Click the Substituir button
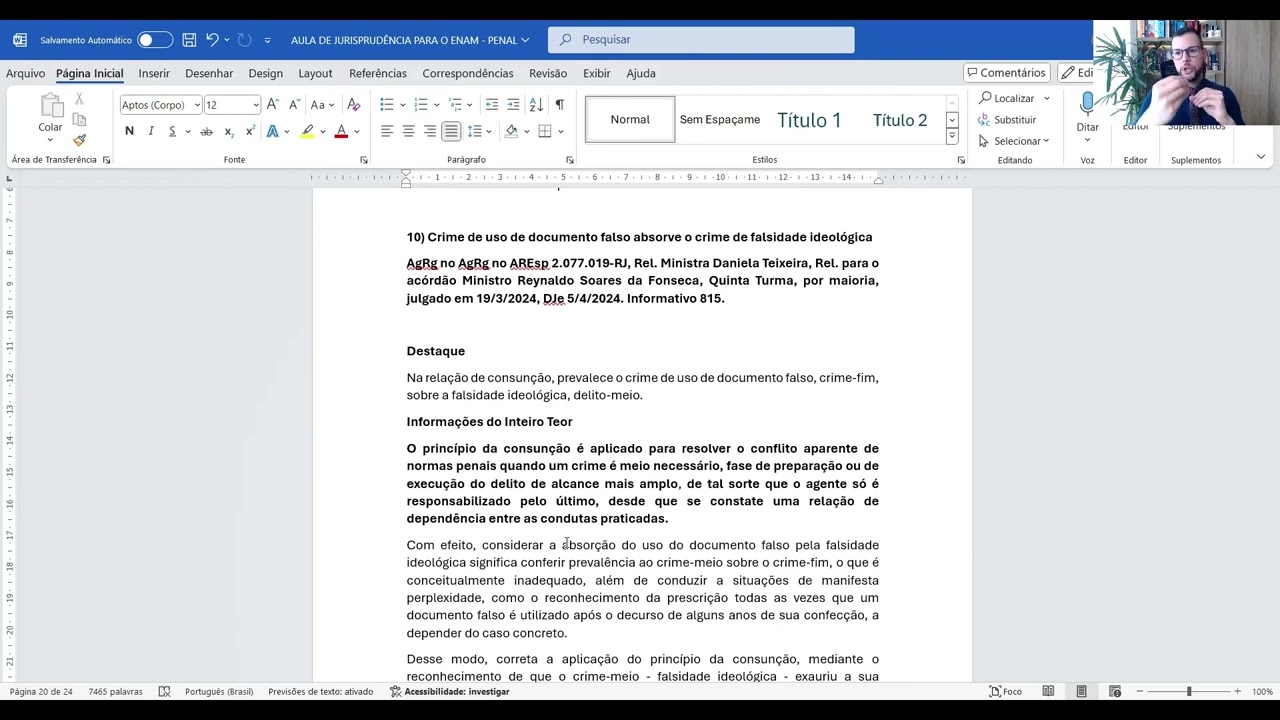This screenshot has width=1280, height=720. click(1008, 120)
